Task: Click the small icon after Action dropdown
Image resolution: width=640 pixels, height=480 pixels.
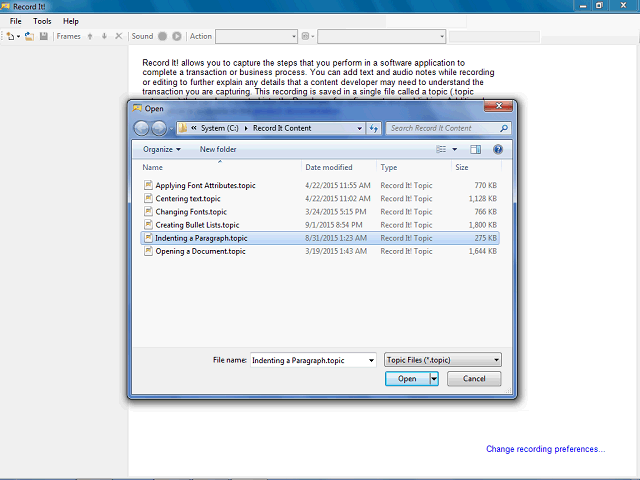Action: point(305,36)
